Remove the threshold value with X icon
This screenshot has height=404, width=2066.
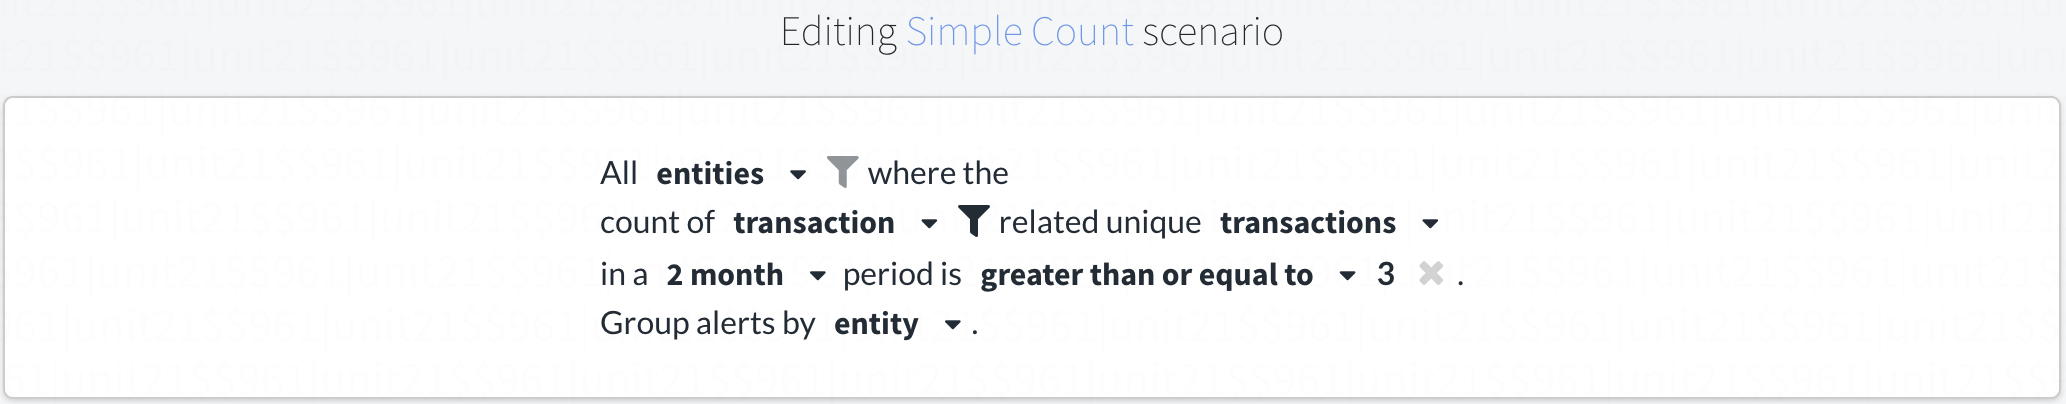[x=1431, y=273]
